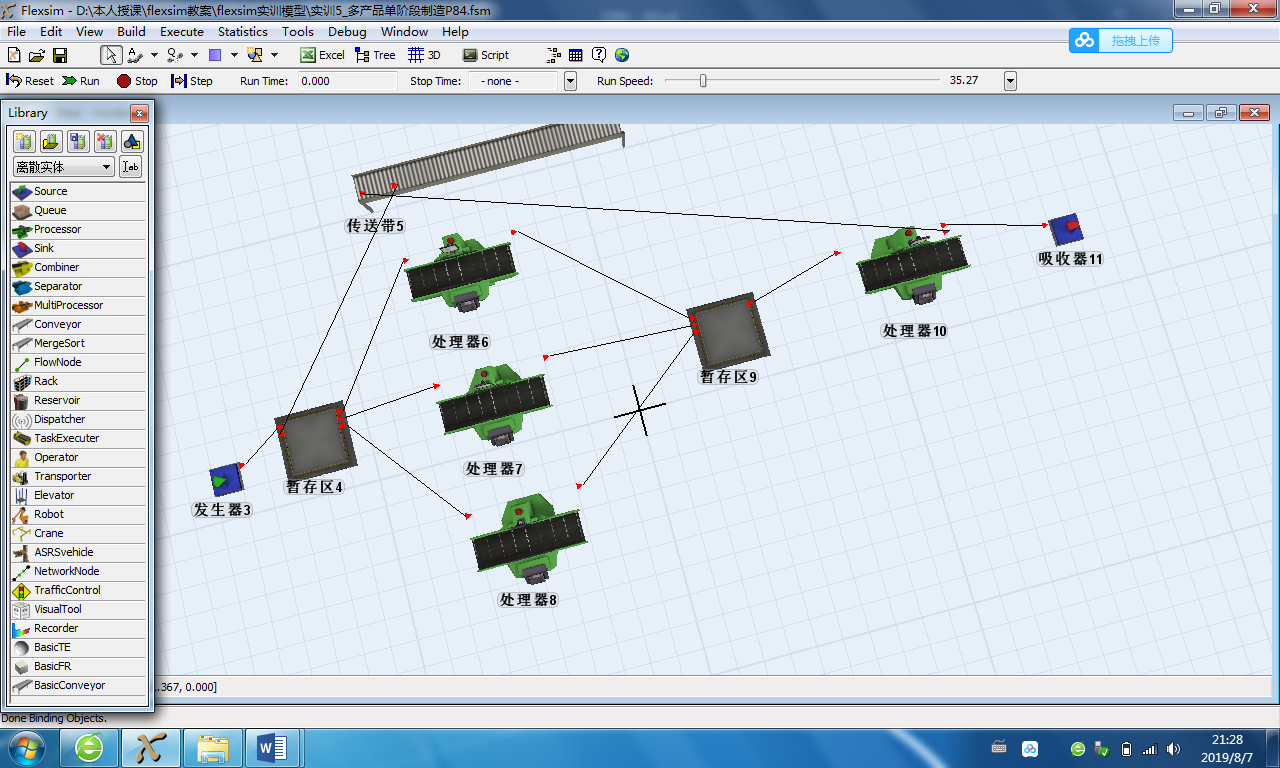Click the 处理器7 processor object in model

(x=494, y=403)
